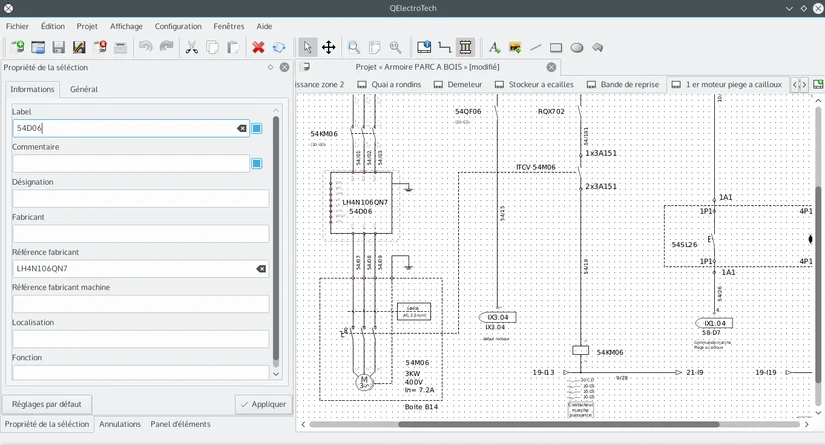The width and height of the screenshot is (825, 445).
Task: Click the Appliquer button
Action: (264, 404)
